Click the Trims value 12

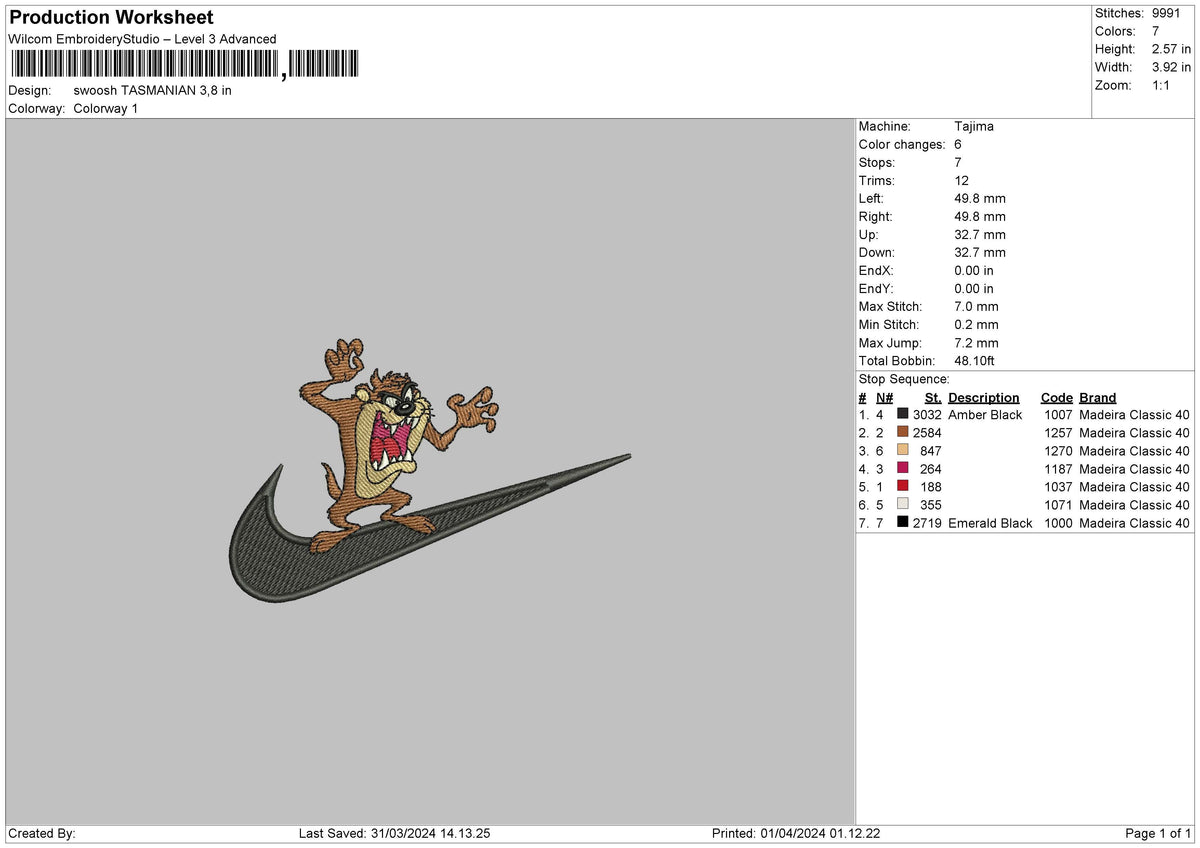tap(962, 181)
